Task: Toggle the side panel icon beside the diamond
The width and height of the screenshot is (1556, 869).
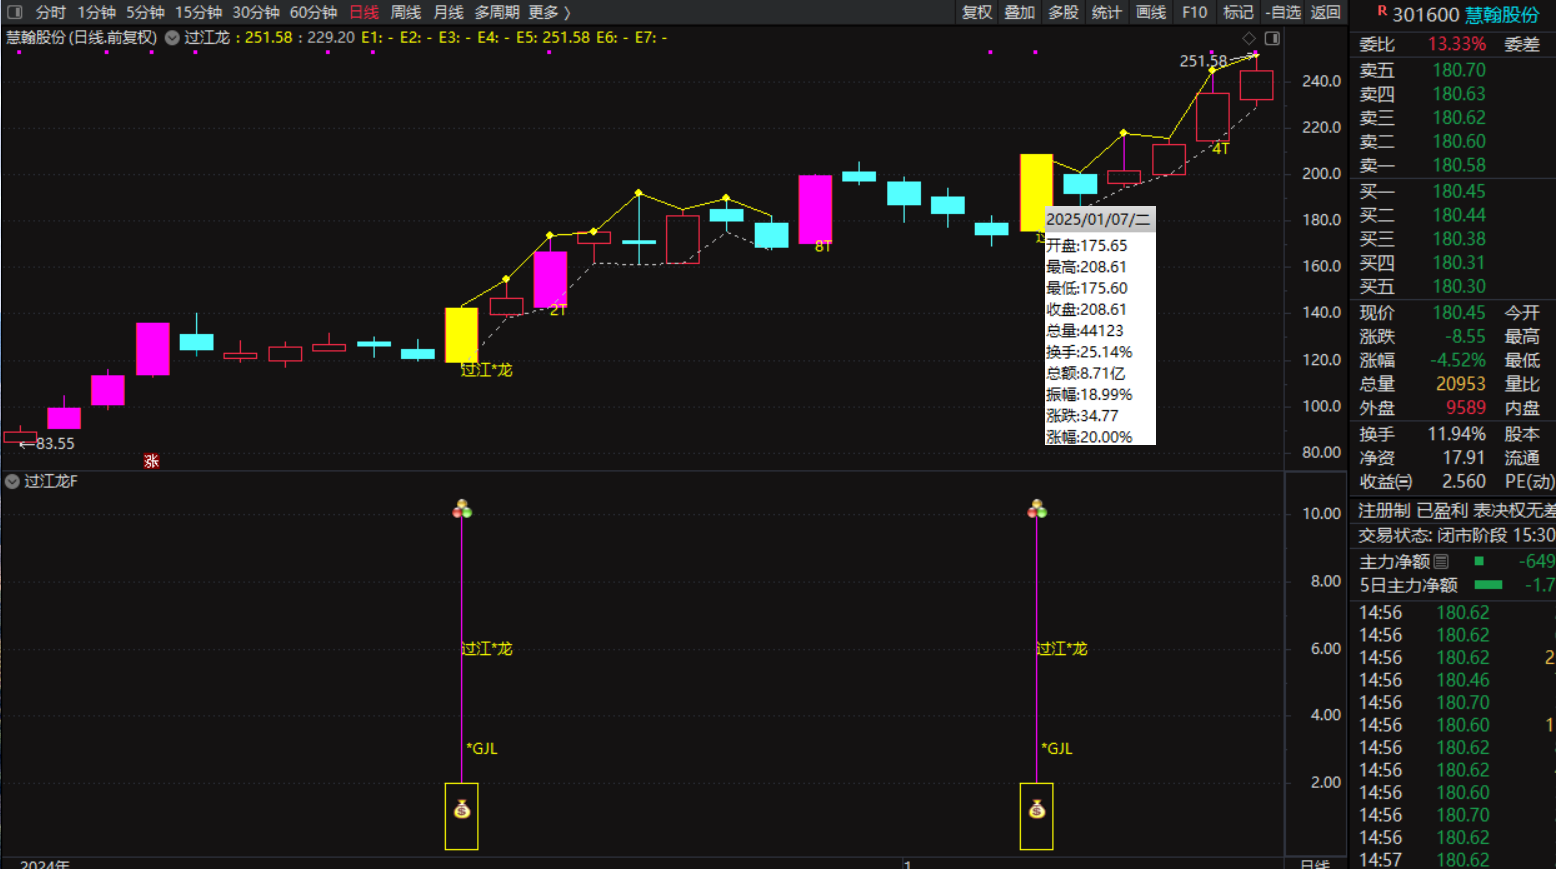Action: (x=1272, y=38)
